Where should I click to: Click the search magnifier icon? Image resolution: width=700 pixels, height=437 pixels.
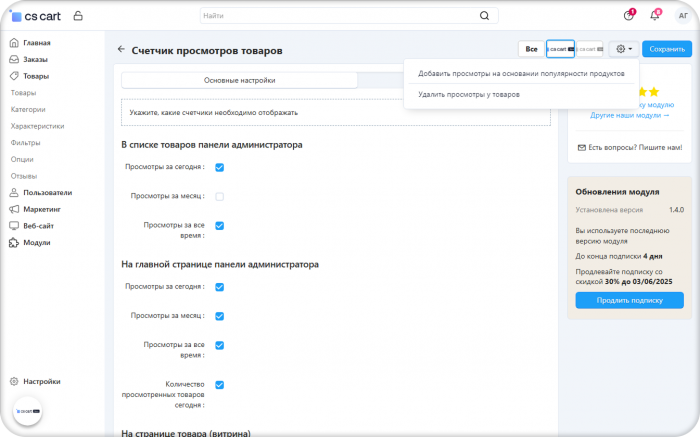click(484, 16)
